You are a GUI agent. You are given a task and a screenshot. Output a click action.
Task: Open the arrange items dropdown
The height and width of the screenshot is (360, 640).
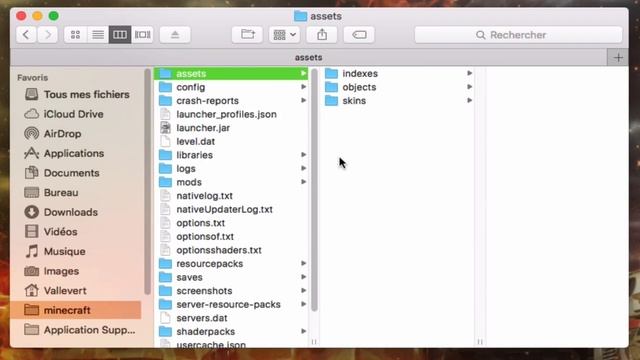click(284, 35)
